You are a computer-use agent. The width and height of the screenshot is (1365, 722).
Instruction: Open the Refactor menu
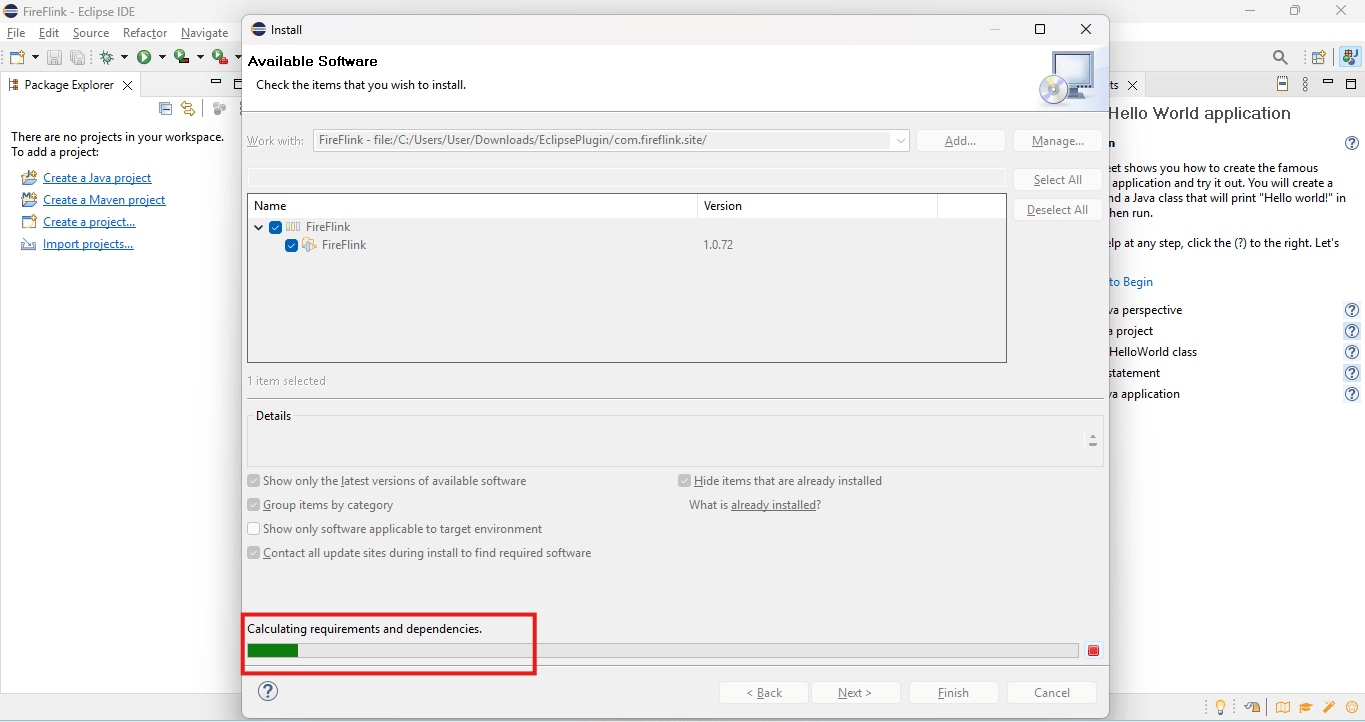tap(145, 33)
